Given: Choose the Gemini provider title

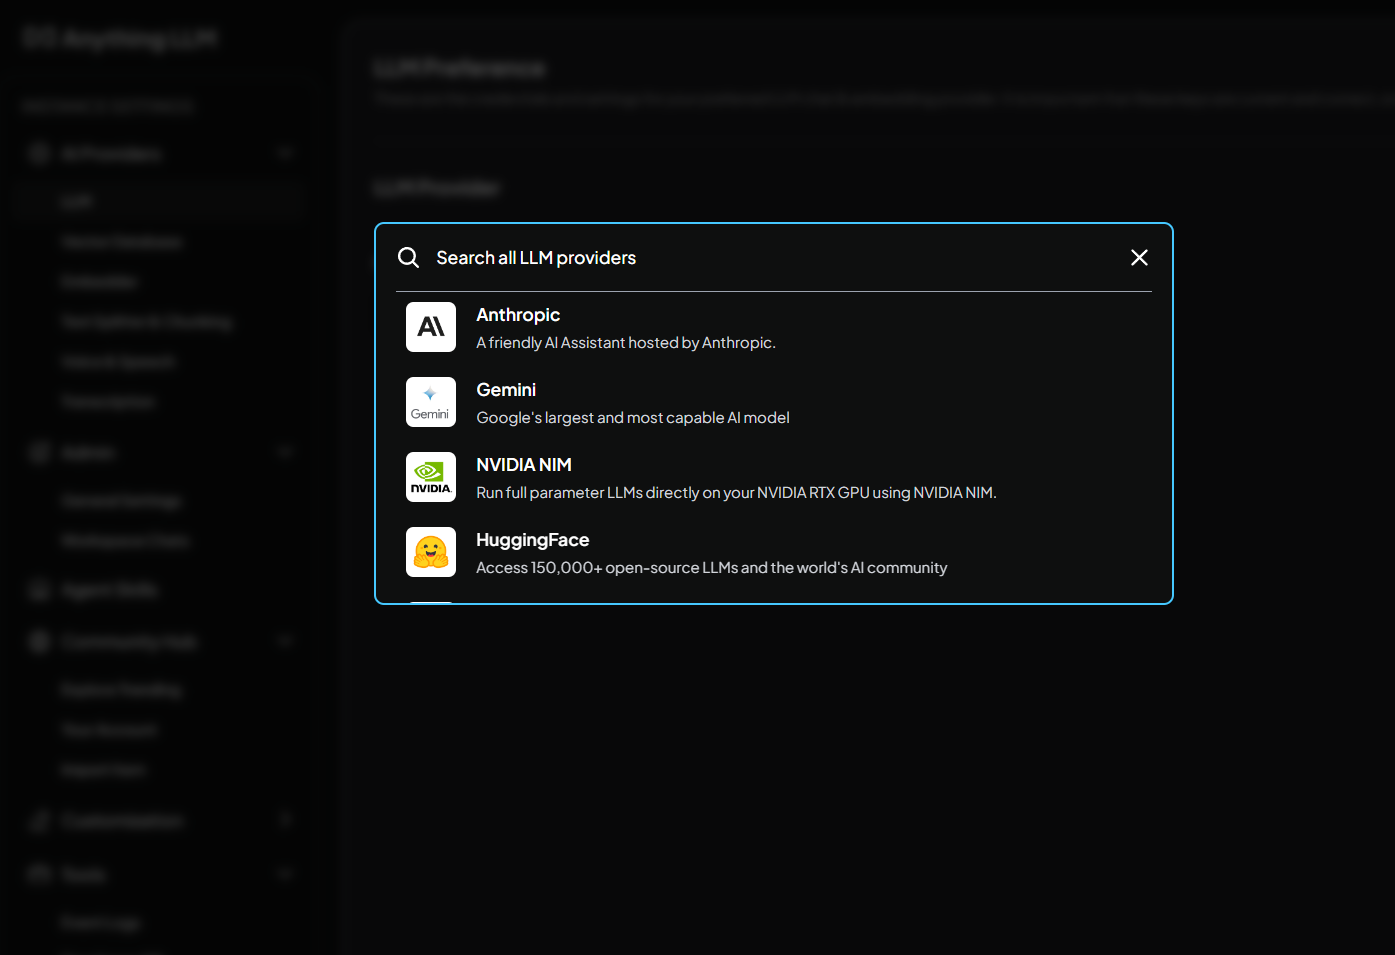Looking at the screenshot, I should (506, 390).
